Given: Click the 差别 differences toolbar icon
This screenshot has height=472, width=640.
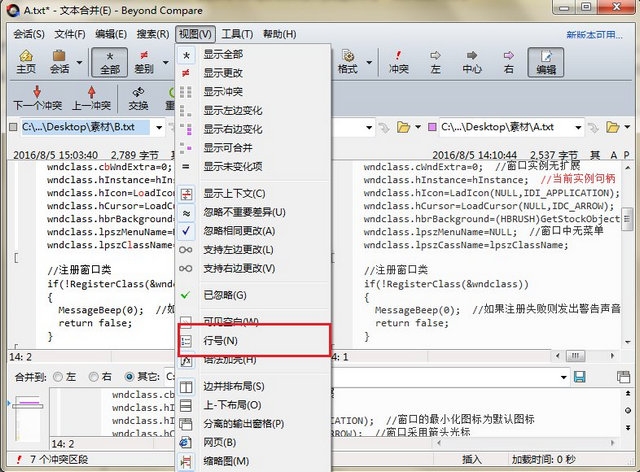Looking at the screenshot, I should click(x=144, y=62).
